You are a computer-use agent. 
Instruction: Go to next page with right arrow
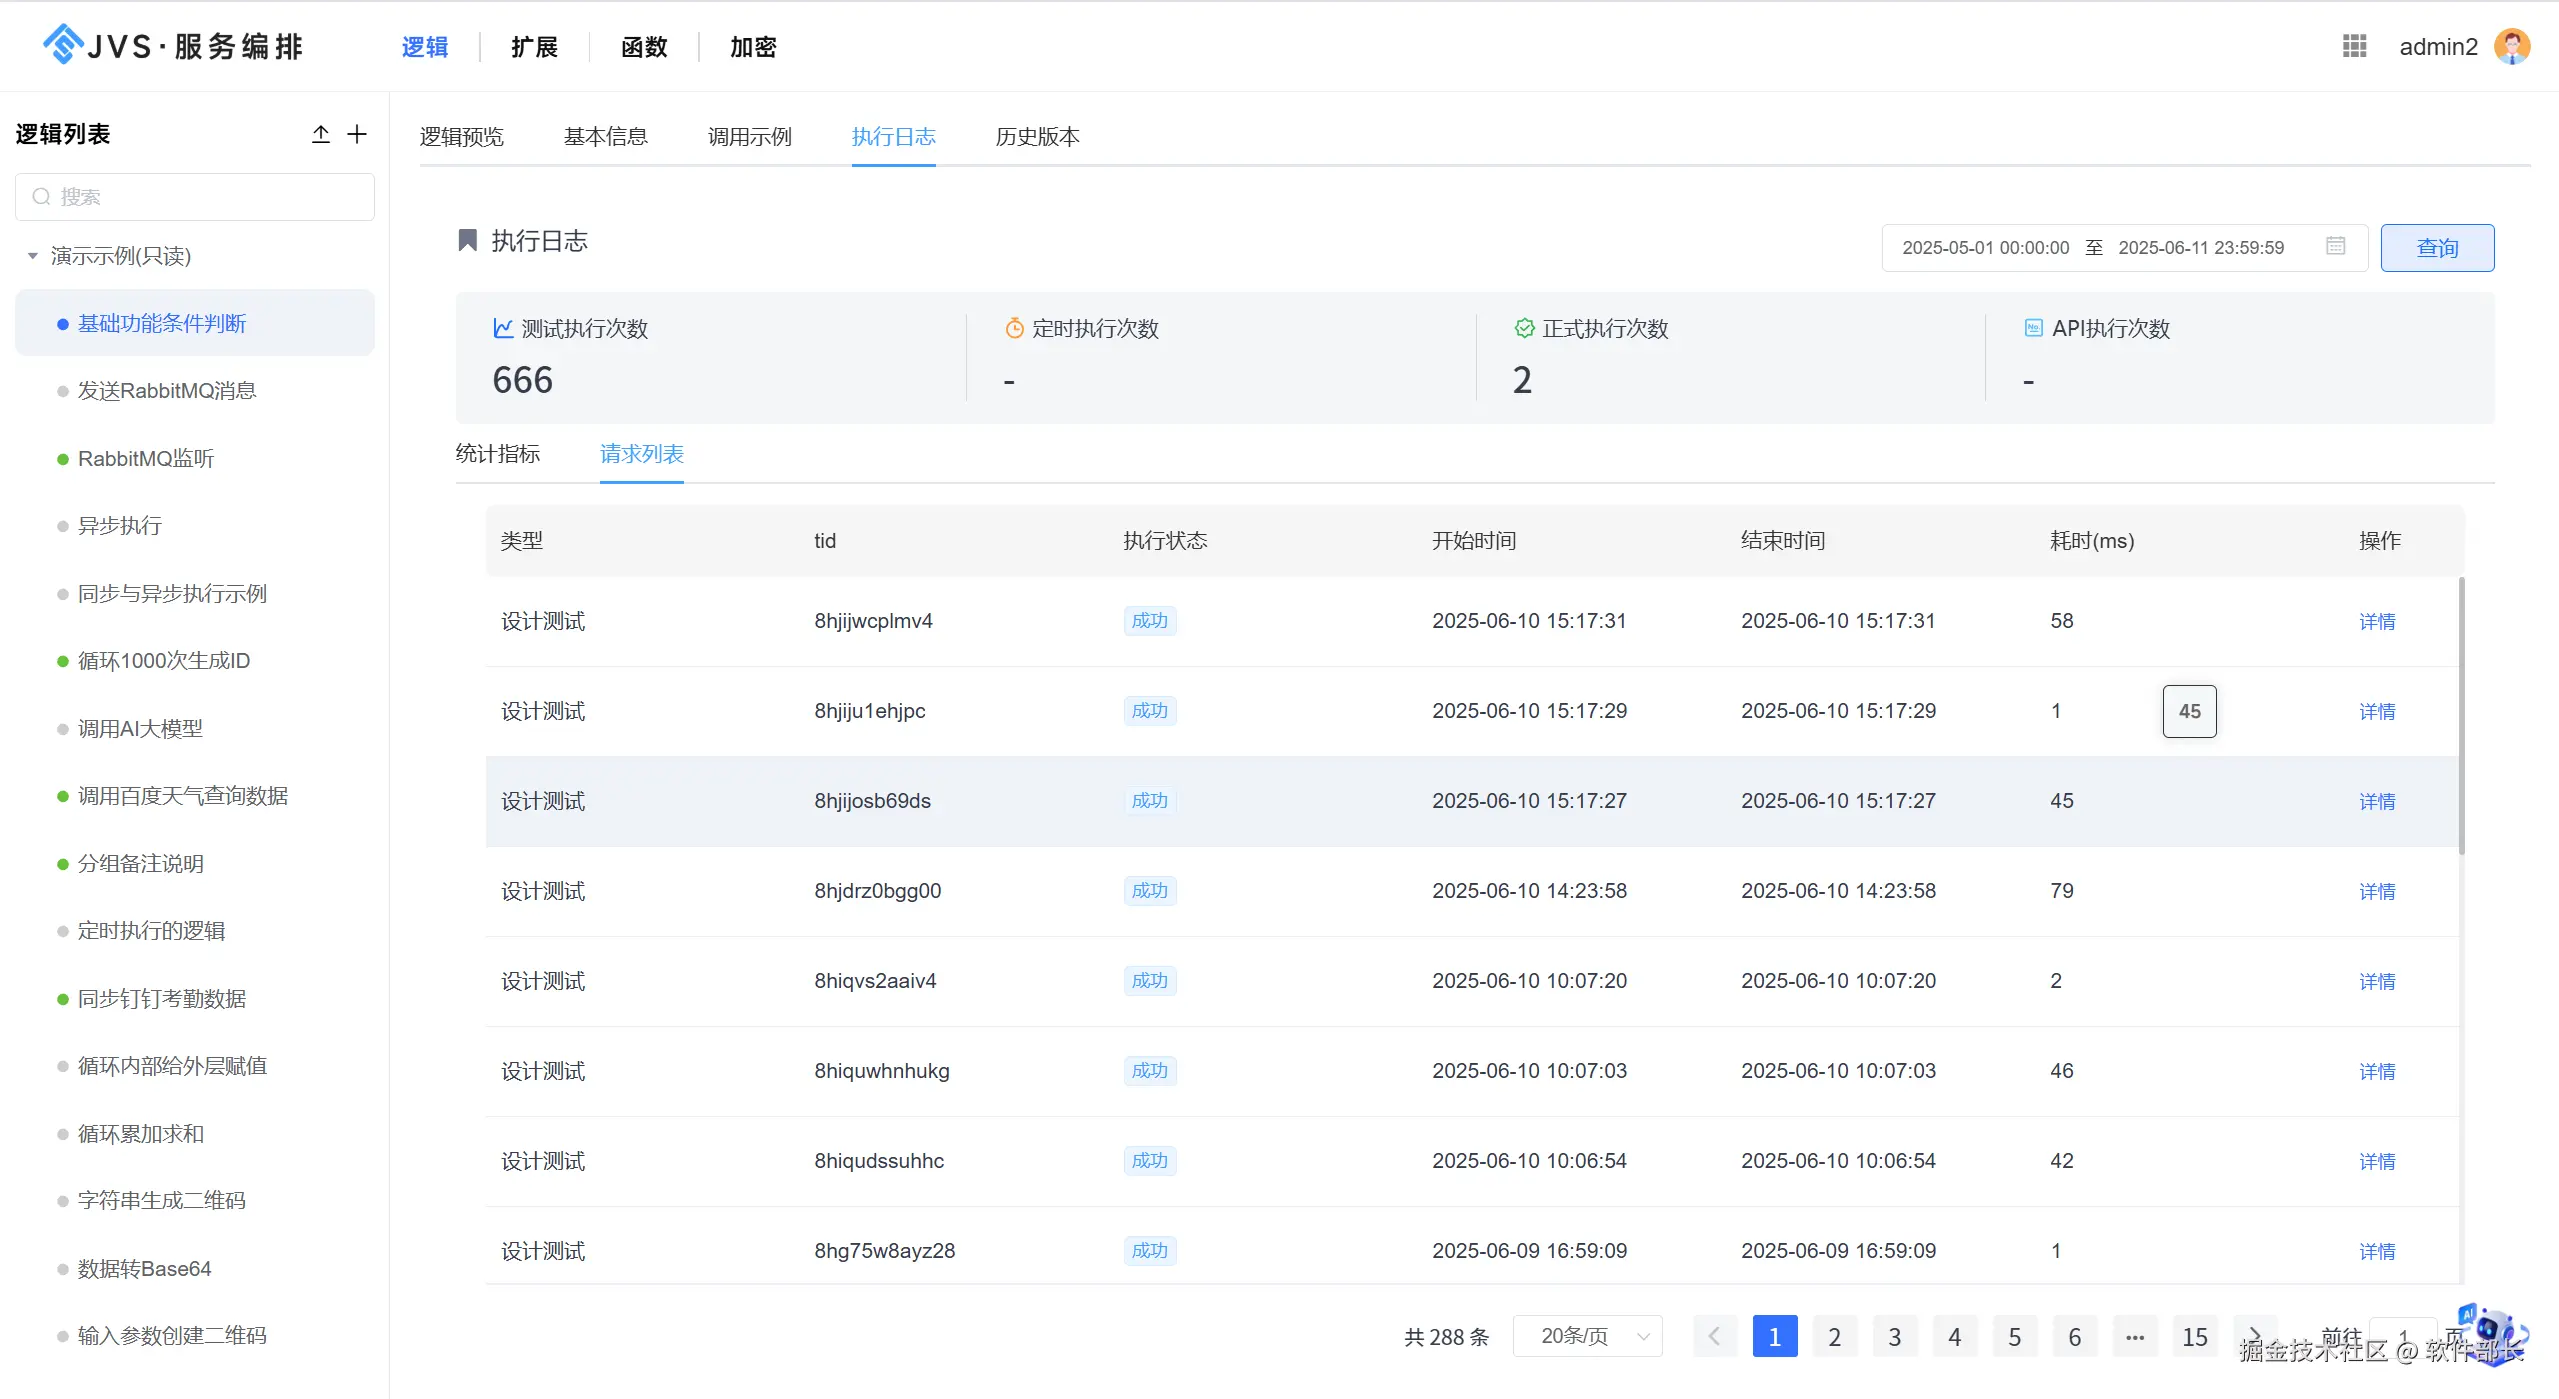(2254, 1336)
